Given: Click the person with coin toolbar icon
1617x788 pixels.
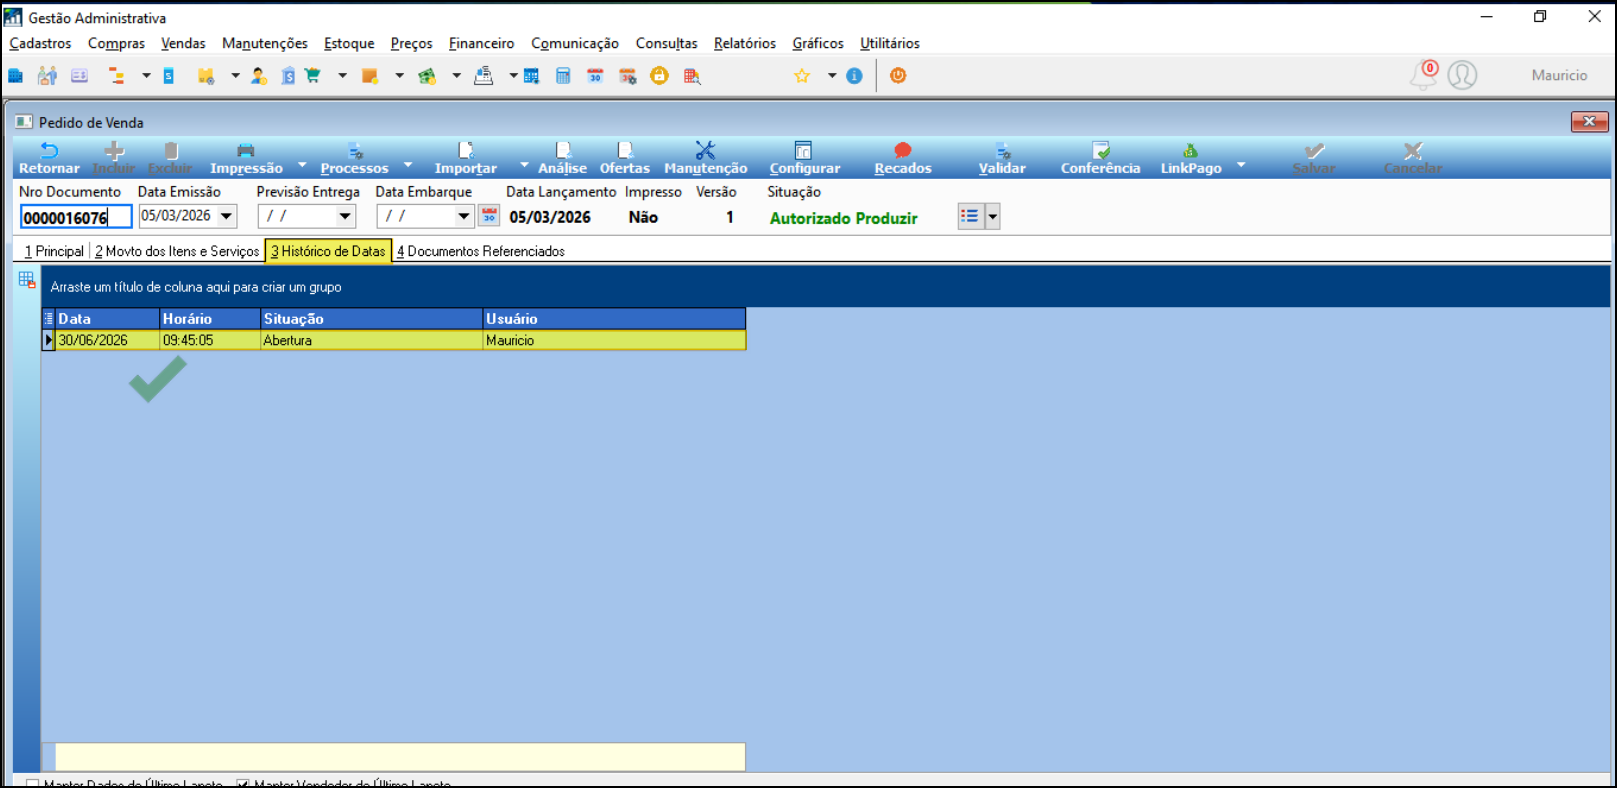Looking at the screenshot, I should click(259, 76).
